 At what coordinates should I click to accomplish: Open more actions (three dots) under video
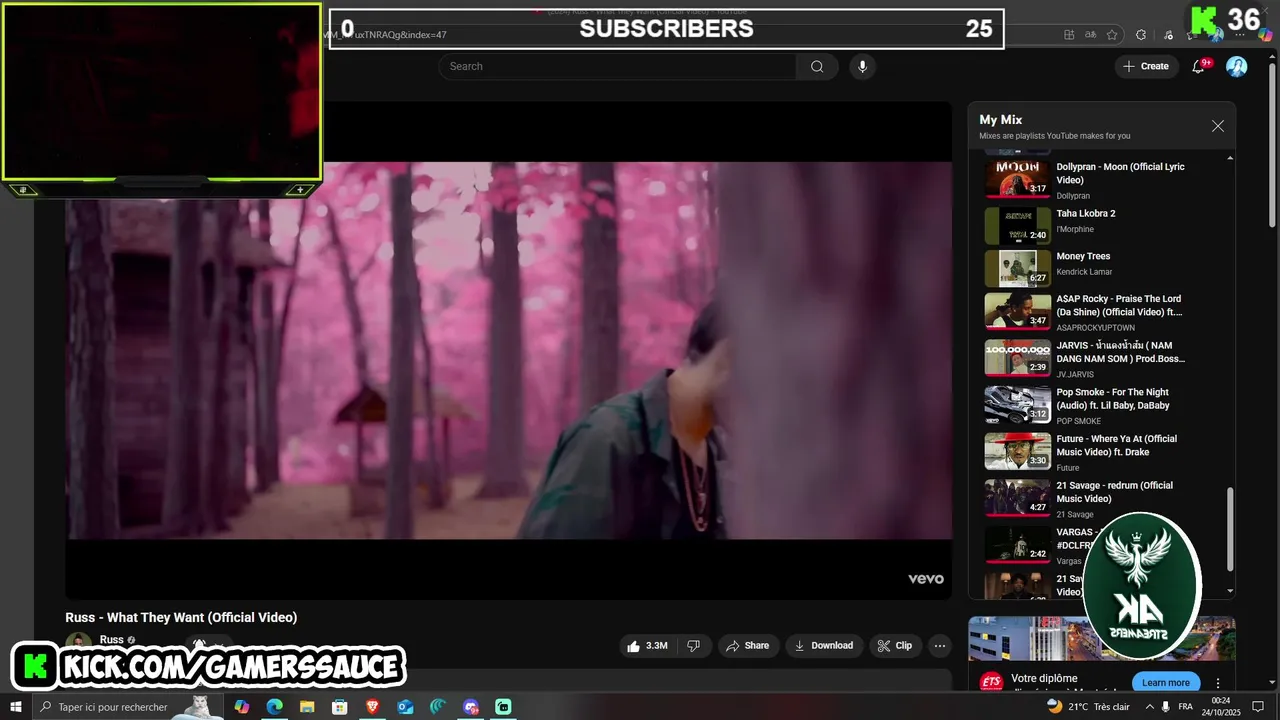coord(940,646)
